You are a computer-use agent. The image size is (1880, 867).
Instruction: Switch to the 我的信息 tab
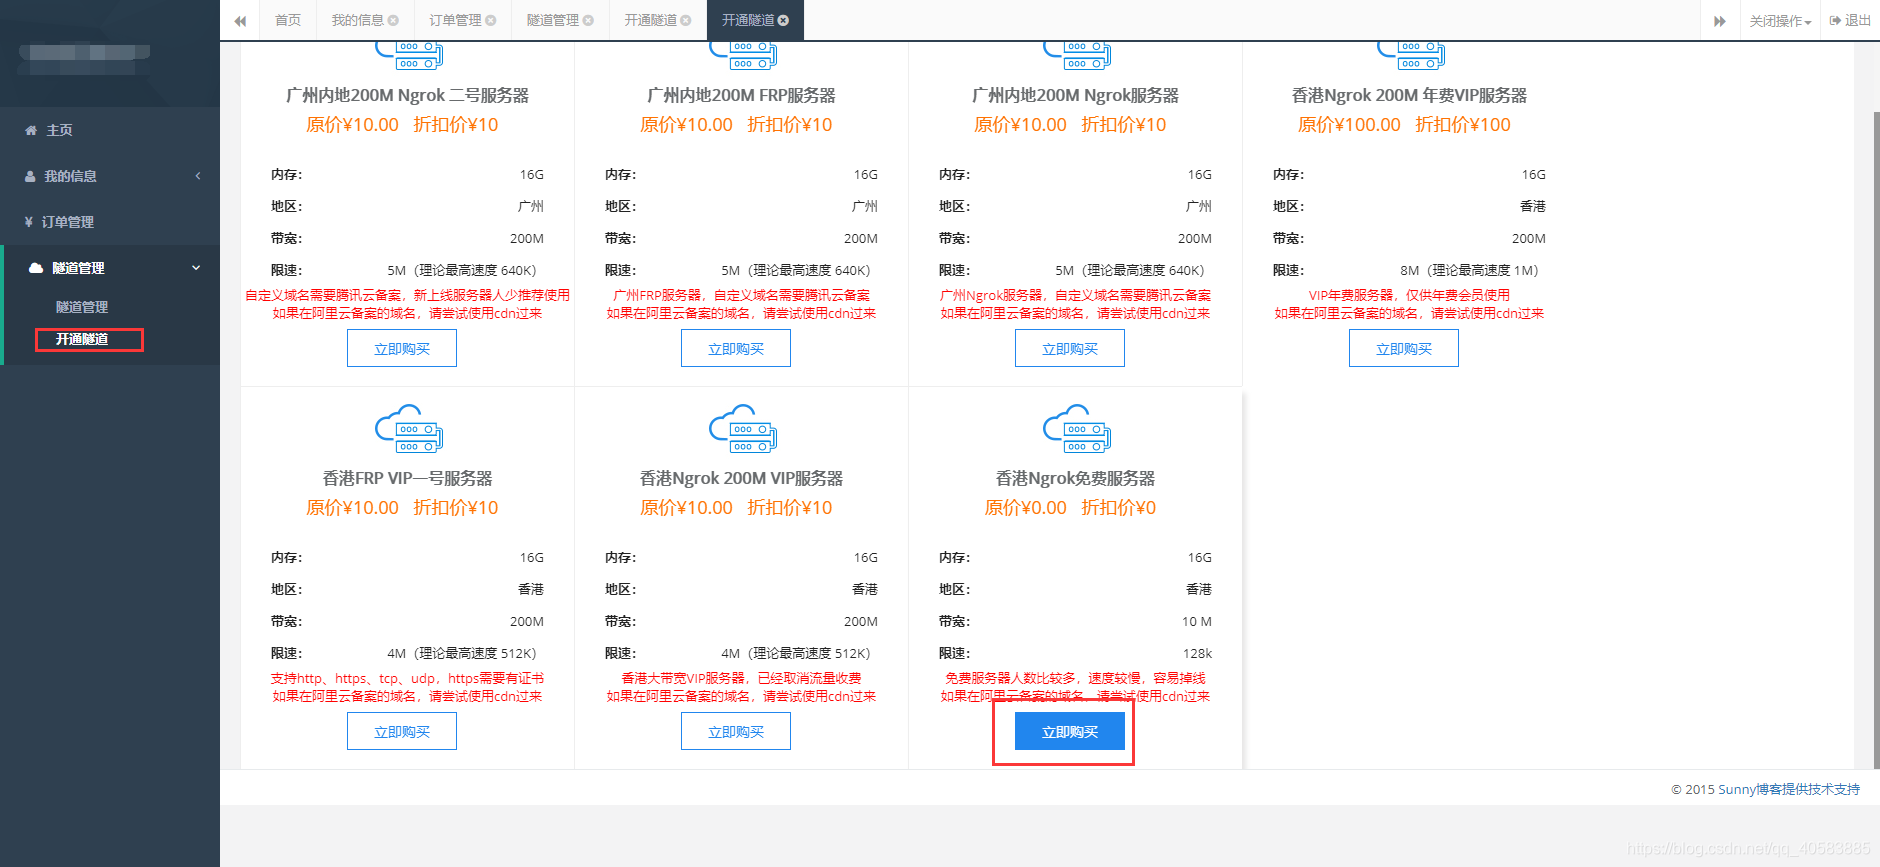pyautogui.click(x=357, y=20)
